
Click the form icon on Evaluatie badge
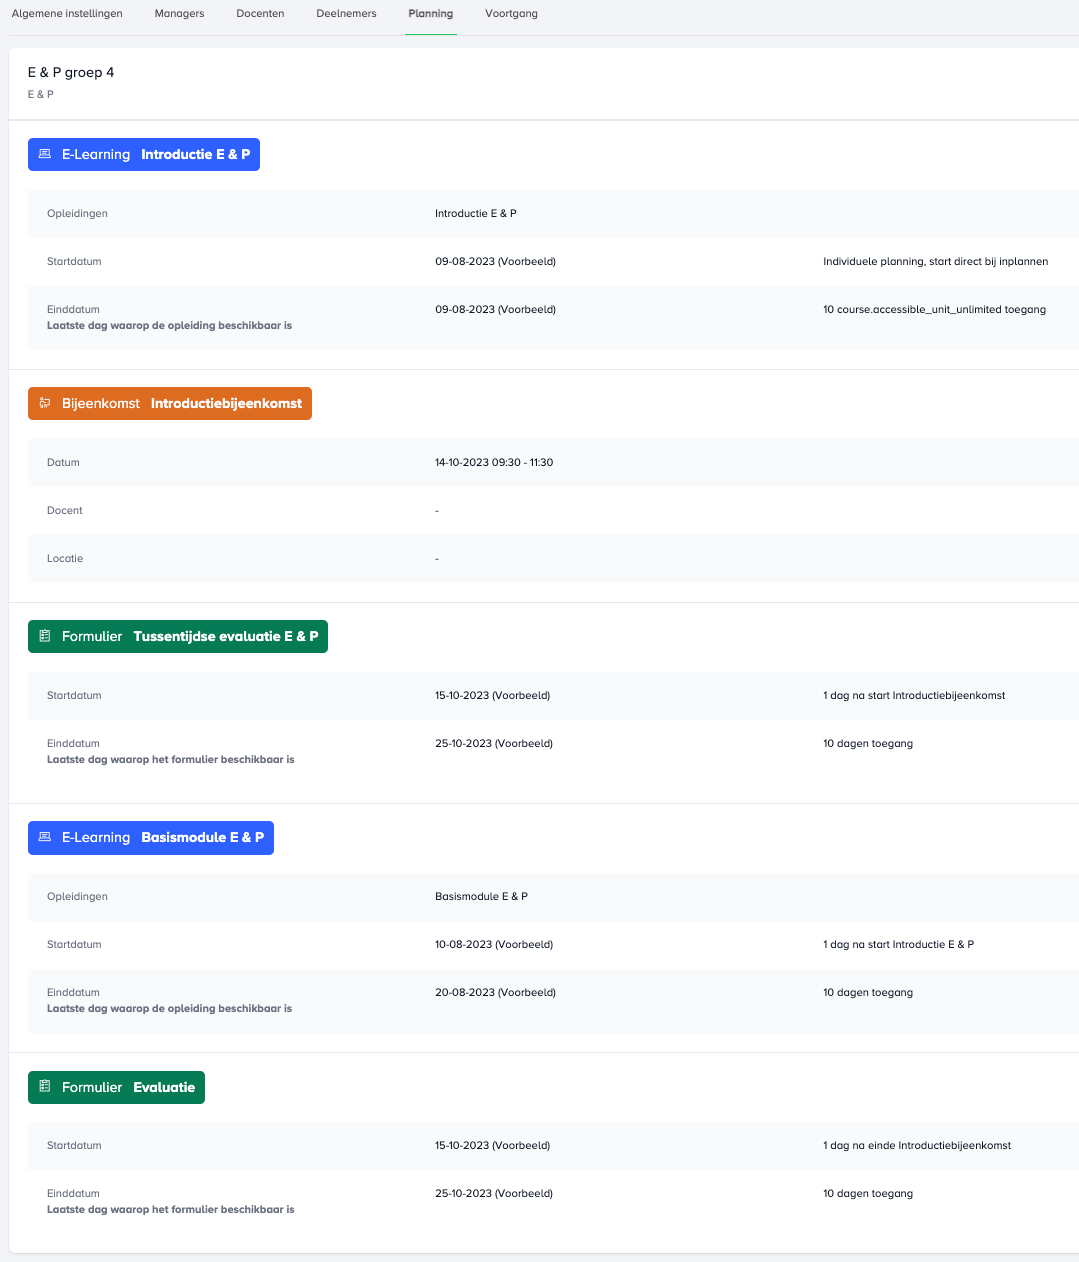point(45,1087)
